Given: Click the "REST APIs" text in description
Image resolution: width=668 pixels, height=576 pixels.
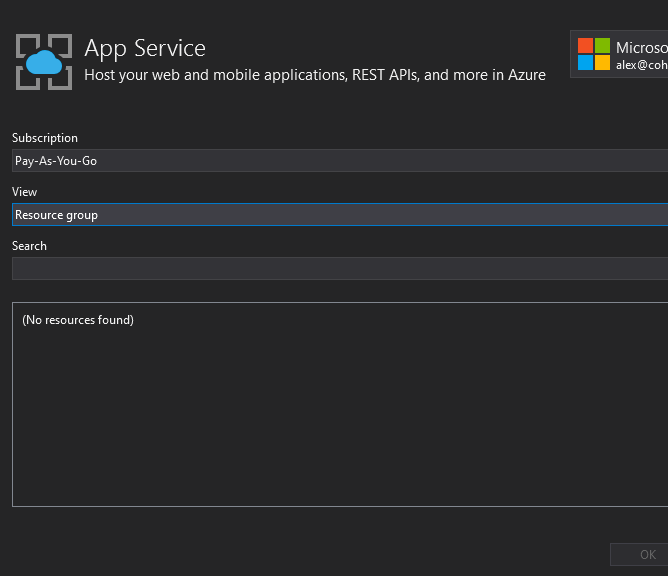Looking at the screenshot, I should [x=385, y=75].
